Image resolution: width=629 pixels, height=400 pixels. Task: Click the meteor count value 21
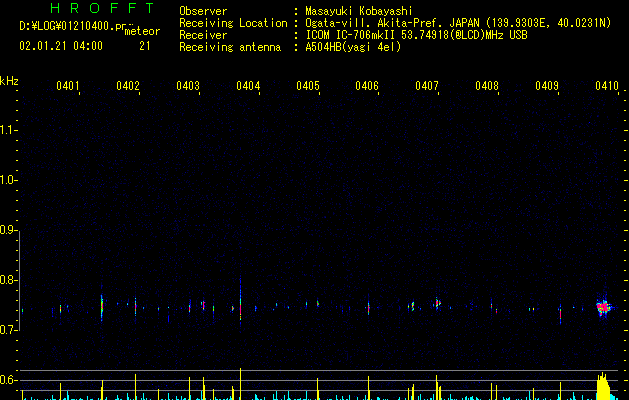145,46
